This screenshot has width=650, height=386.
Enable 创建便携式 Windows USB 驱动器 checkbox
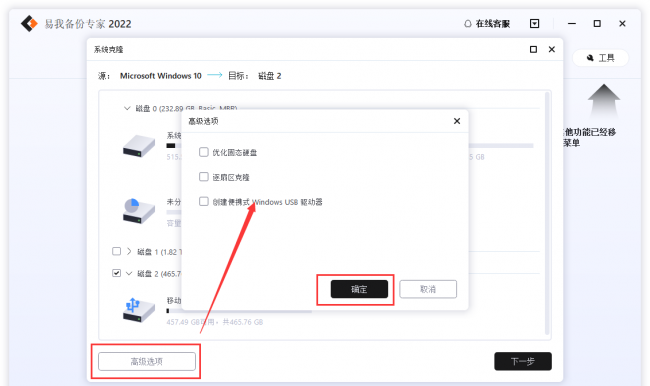click(x=204, y=202)
